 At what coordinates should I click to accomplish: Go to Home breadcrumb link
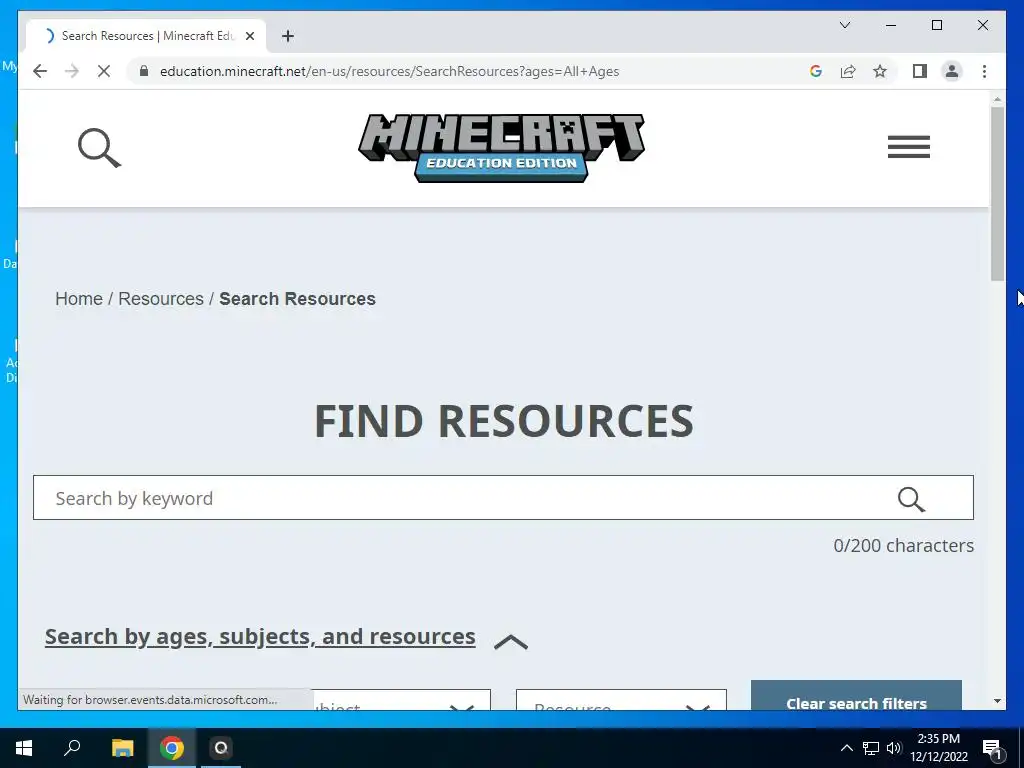click(x=79, y=299)
